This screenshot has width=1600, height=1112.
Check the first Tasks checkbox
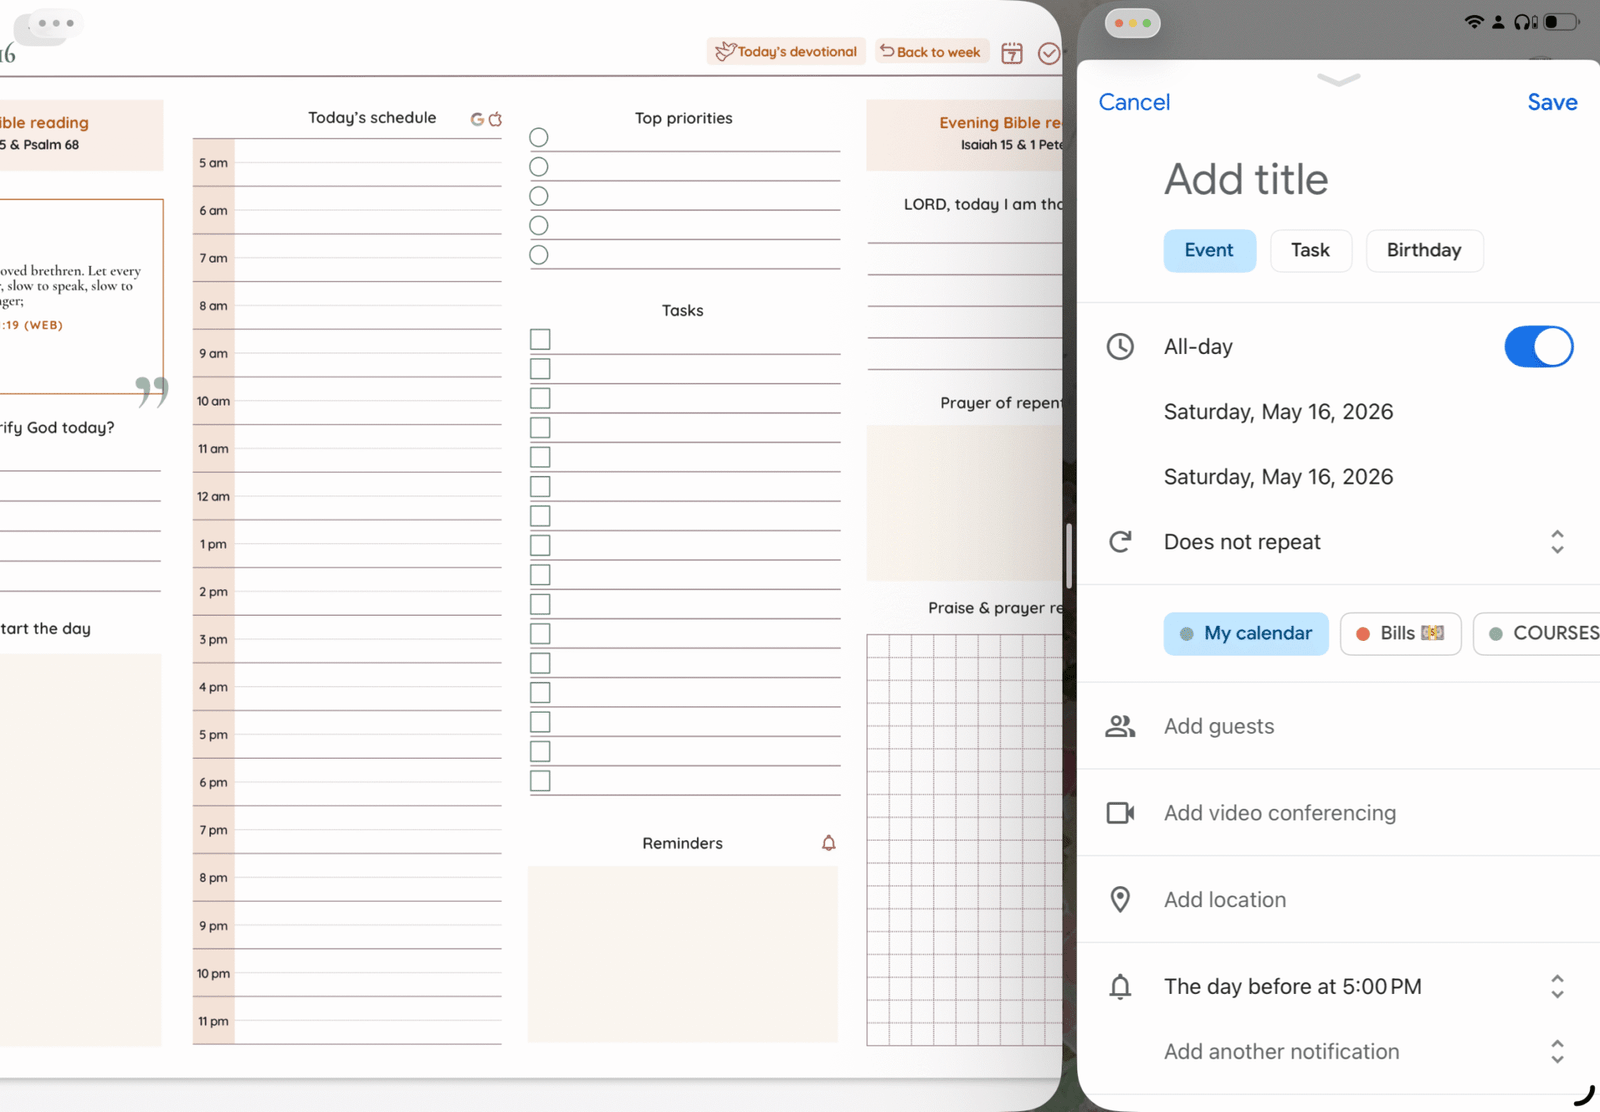point(540,340)
